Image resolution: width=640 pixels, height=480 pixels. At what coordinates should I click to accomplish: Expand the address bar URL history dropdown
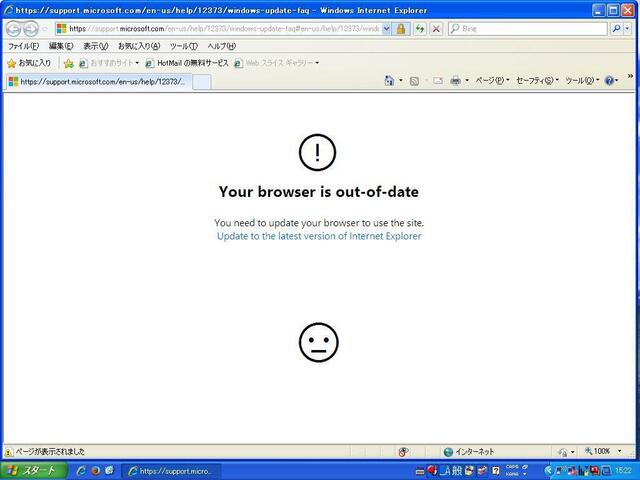[386, 29]
